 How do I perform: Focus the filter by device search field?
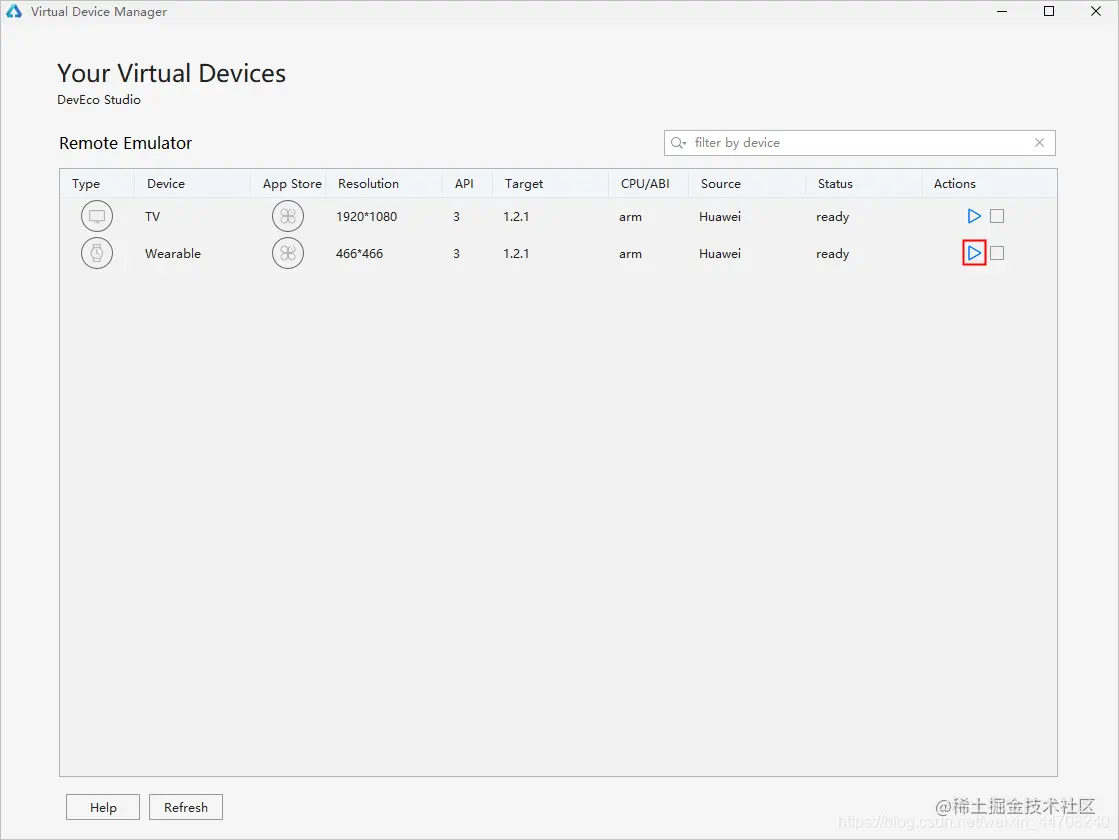(x=859, y=143)
